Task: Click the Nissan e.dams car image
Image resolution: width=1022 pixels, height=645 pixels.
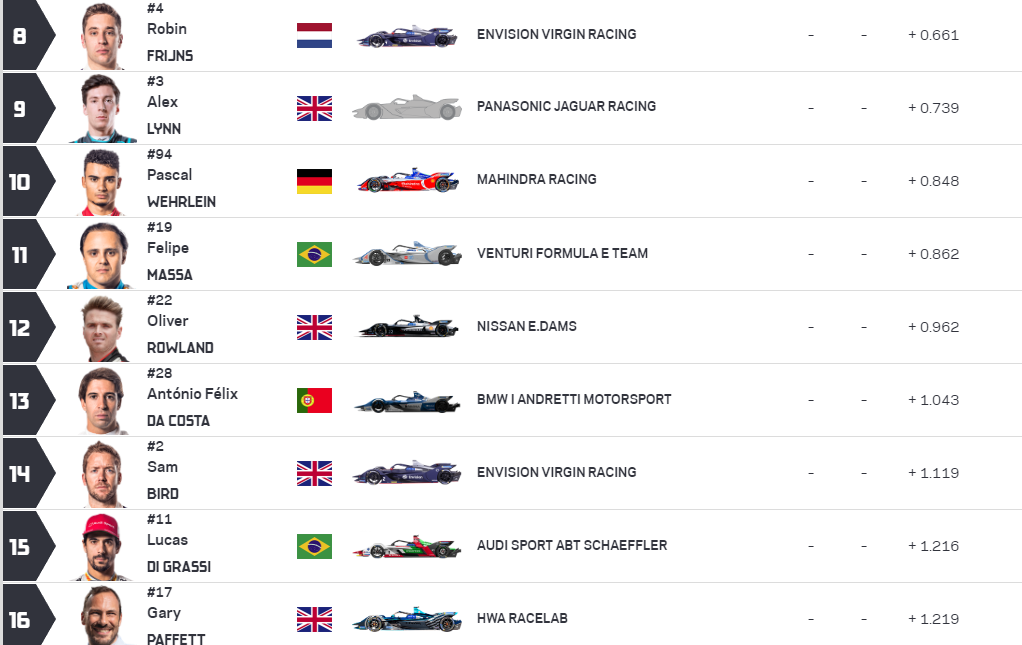Action: coord(407,327)
